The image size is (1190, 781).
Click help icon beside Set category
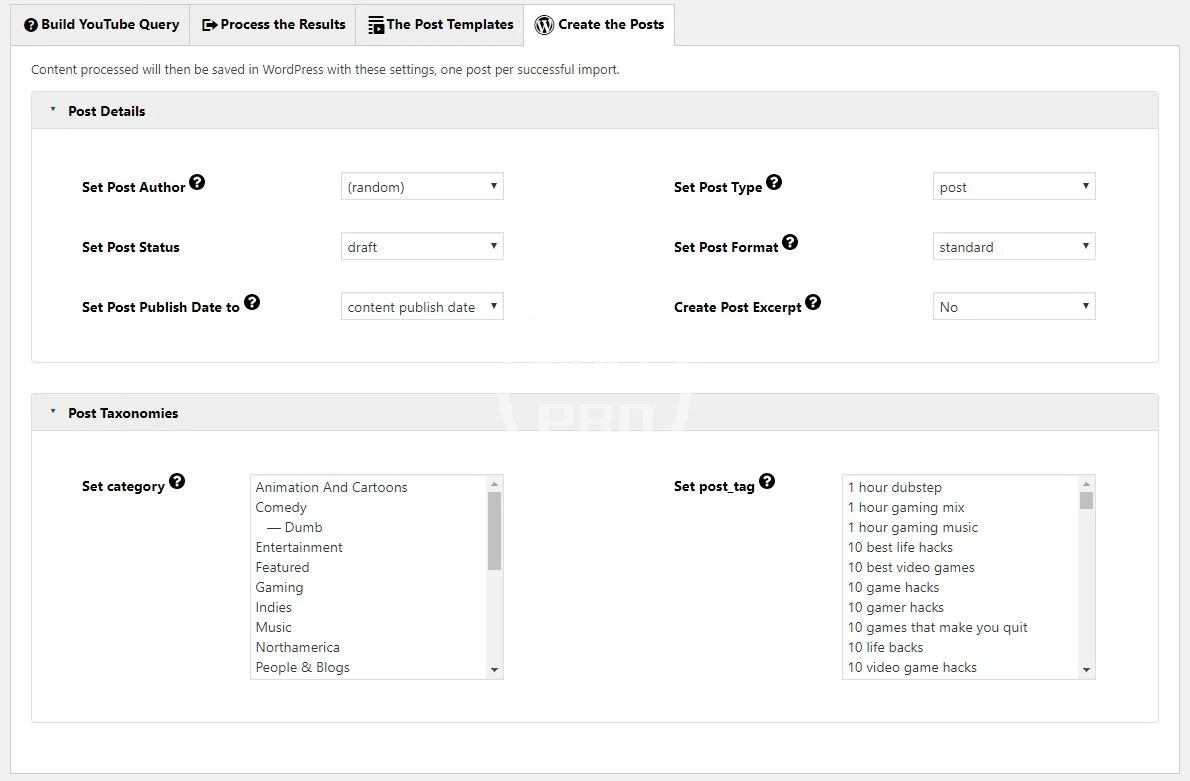177,481
